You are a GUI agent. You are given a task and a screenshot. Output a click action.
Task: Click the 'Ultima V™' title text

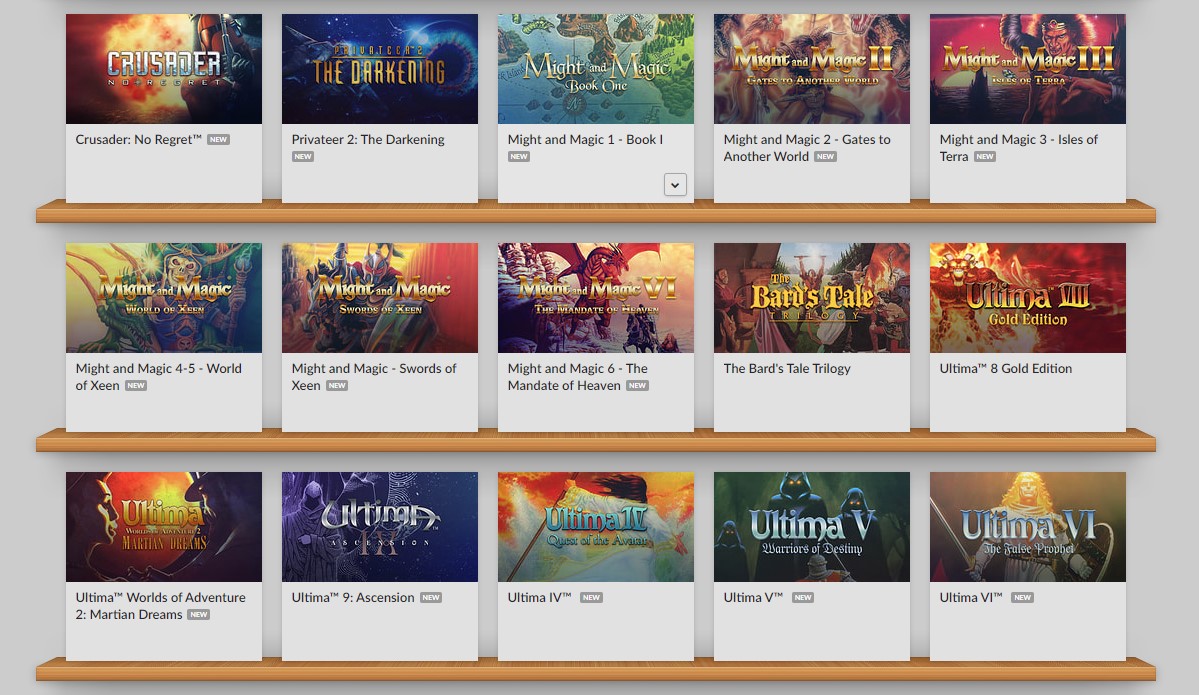click(753, 597)
